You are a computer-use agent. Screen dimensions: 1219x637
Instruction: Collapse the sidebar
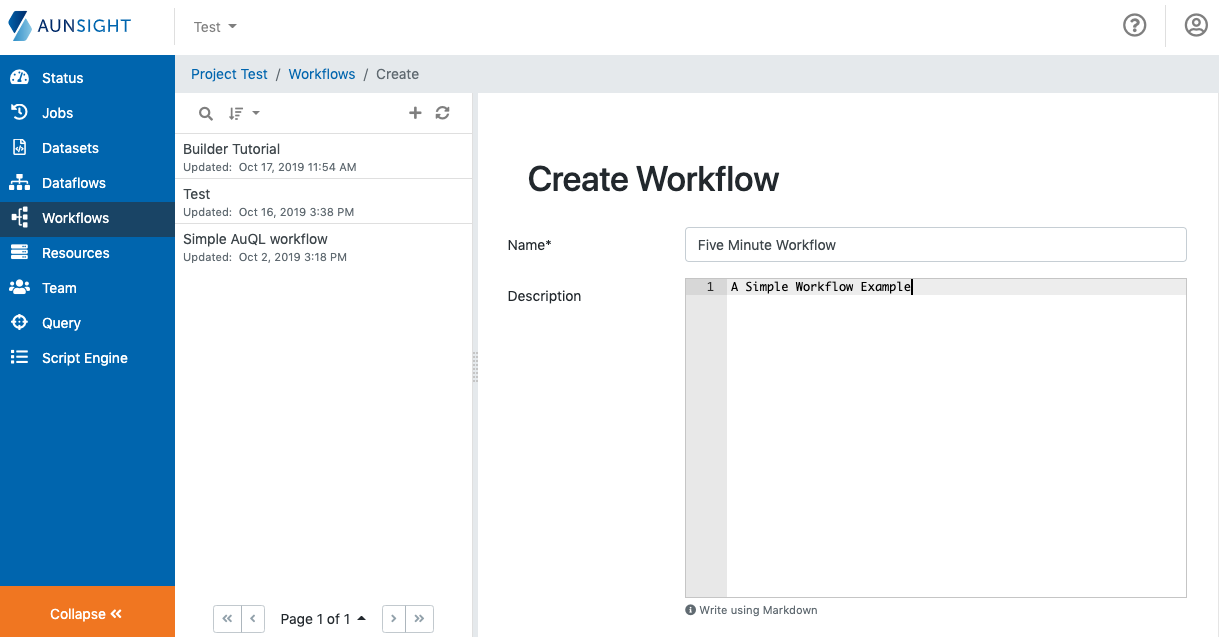[x=87, y=612]
